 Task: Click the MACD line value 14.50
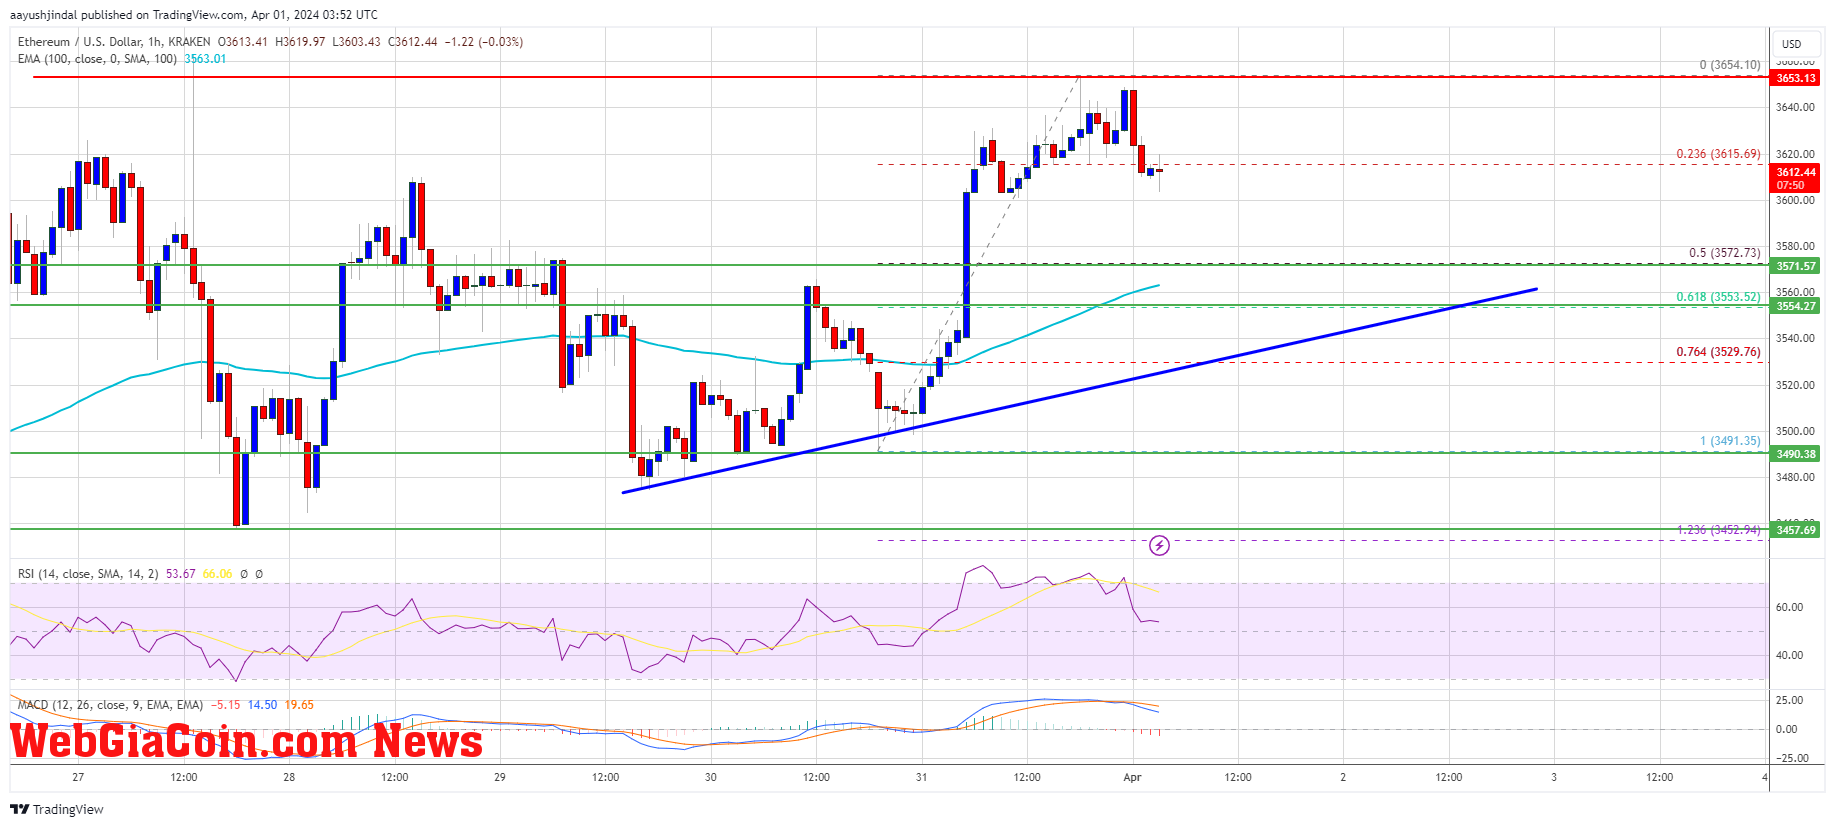262,705
